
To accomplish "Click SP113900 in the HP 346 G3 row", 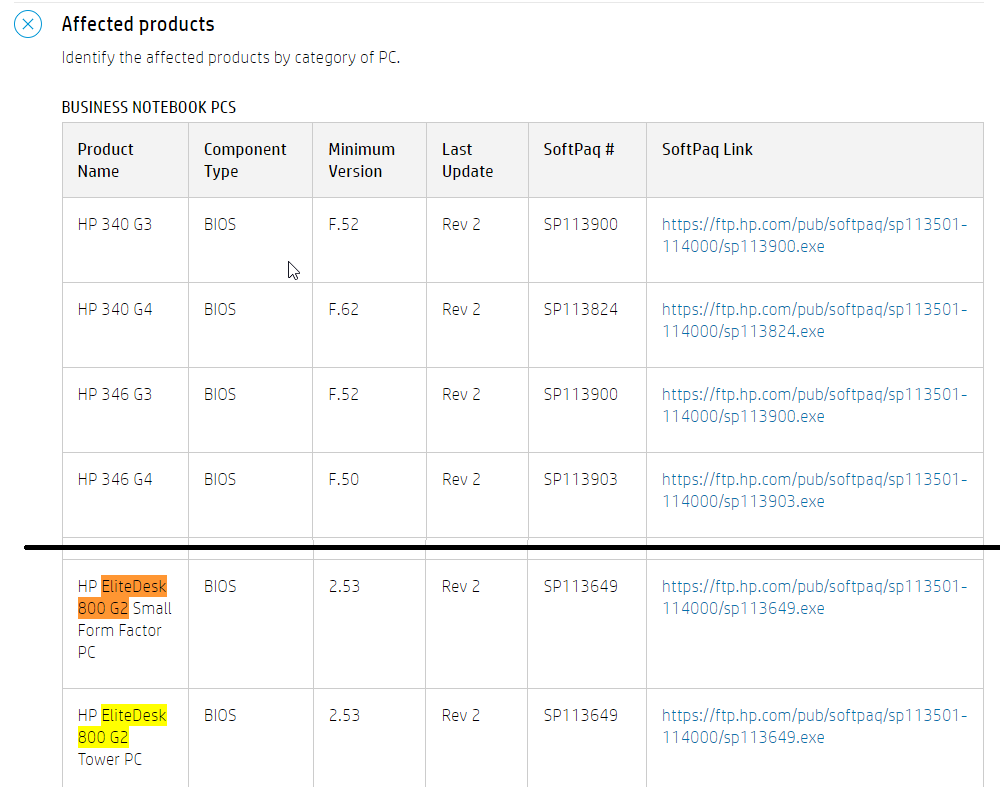I will (x=580, y=395).
